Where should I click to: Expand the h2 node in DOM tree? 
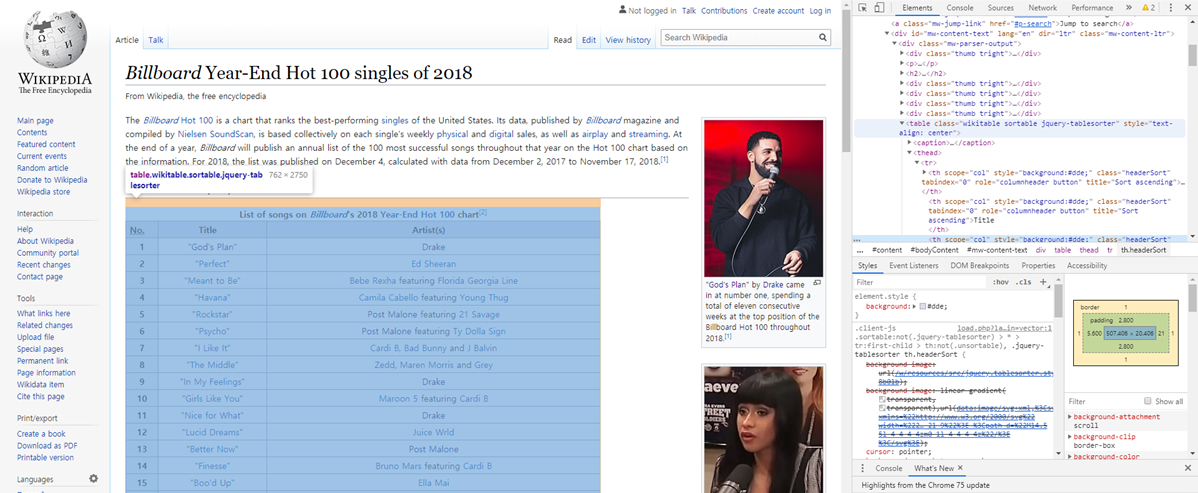(x=902, y=73)
